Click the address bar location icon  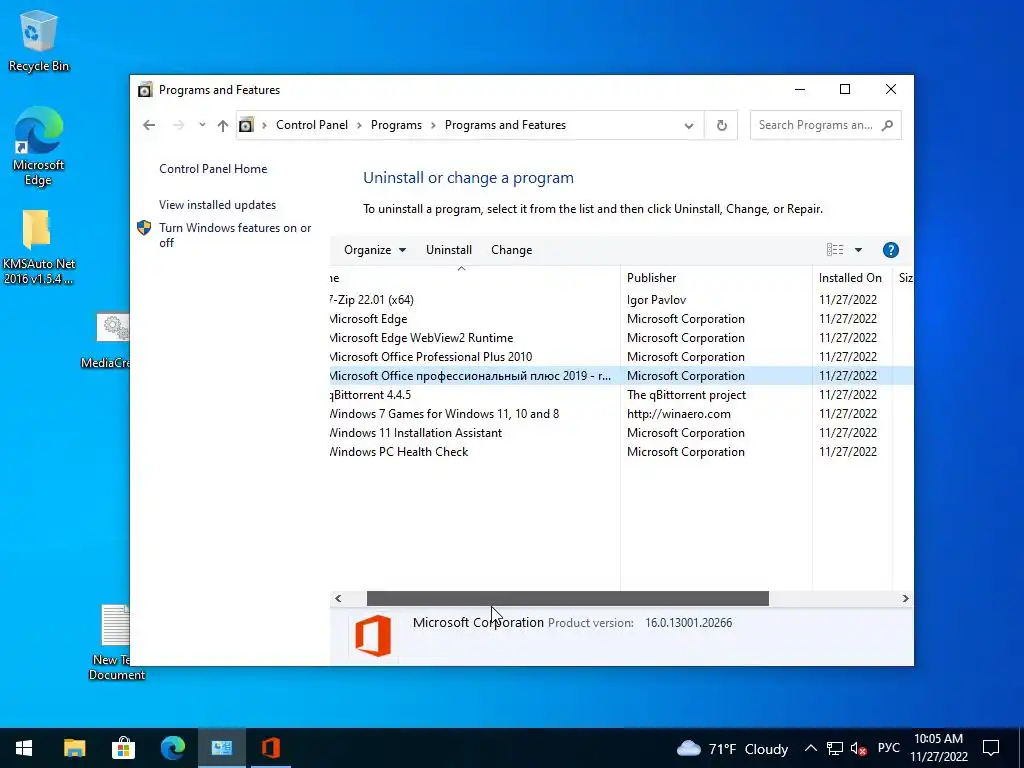(246, 125)
